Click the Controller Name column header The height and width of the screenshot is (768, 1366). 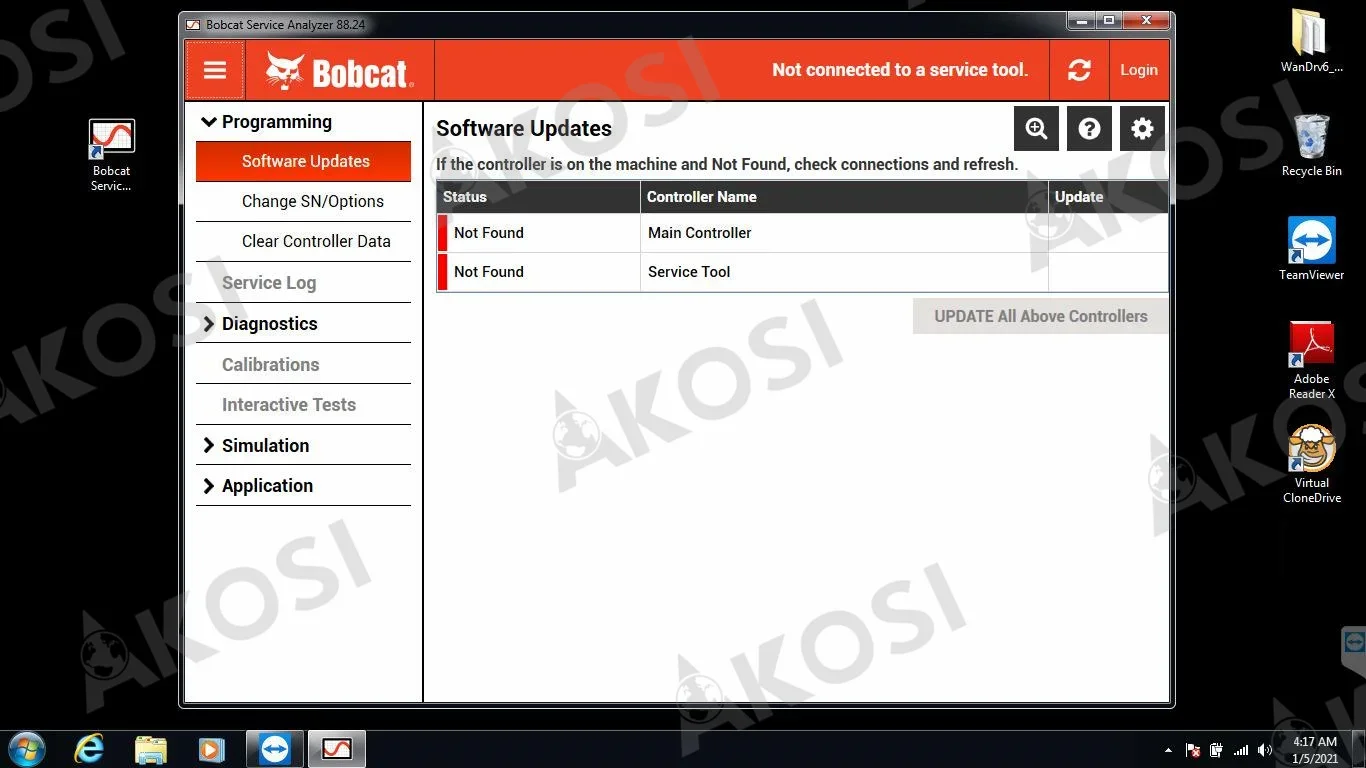[844, 197]
